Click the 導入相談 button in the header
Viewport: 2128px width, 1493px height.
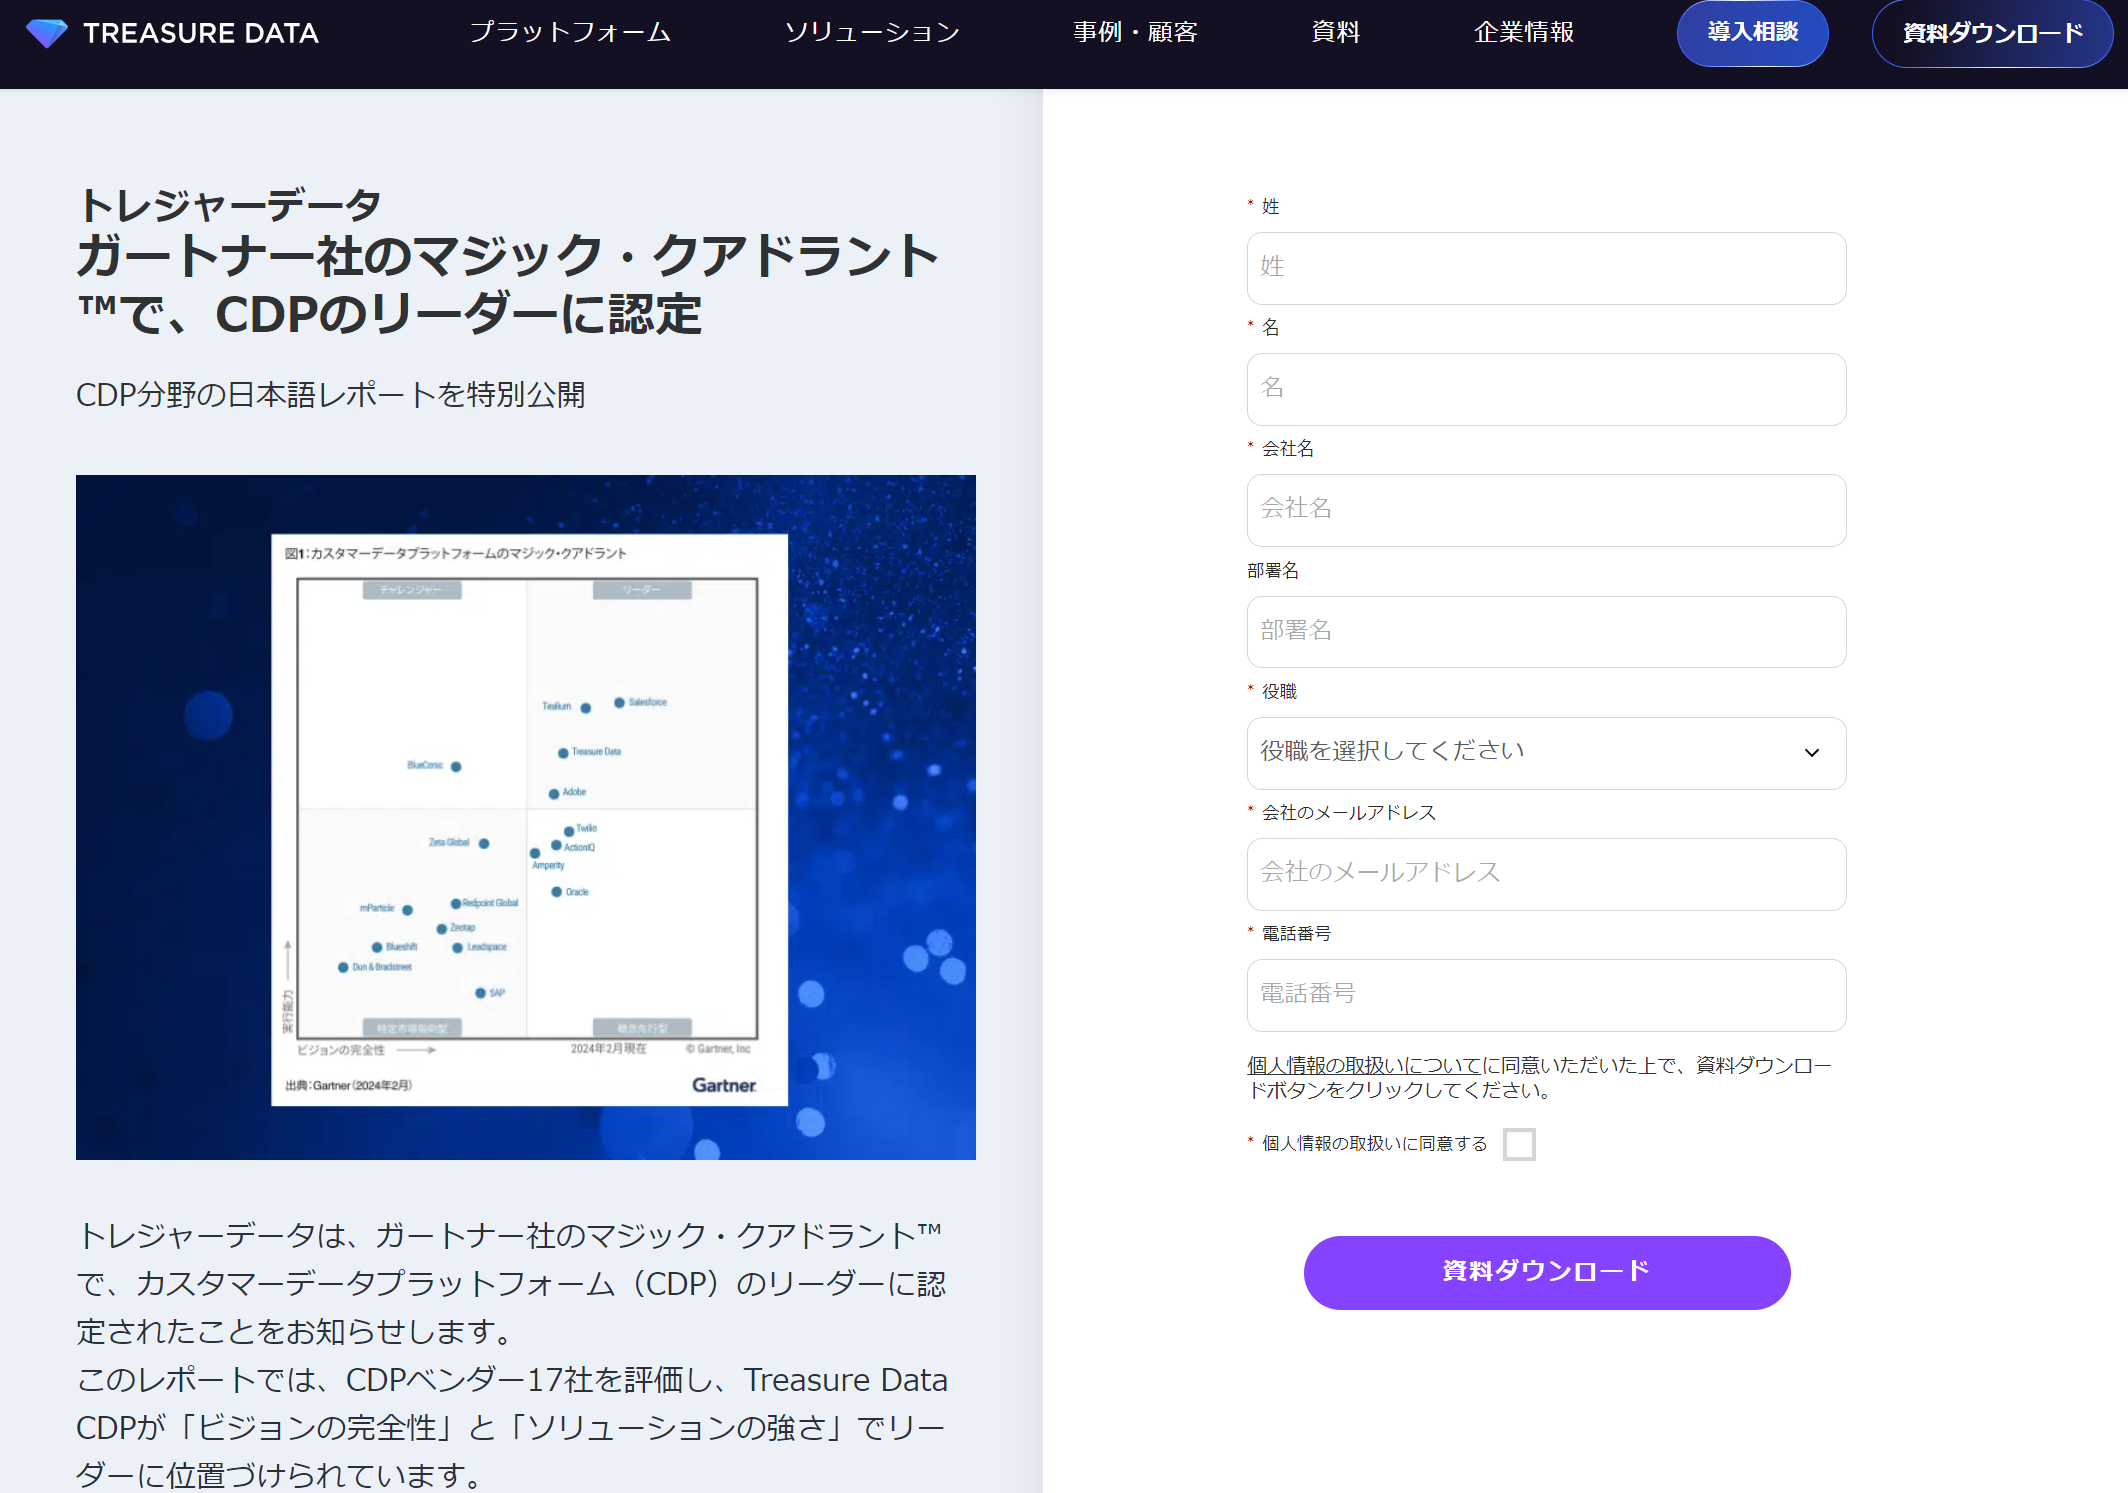click(x=1752, y=33)
